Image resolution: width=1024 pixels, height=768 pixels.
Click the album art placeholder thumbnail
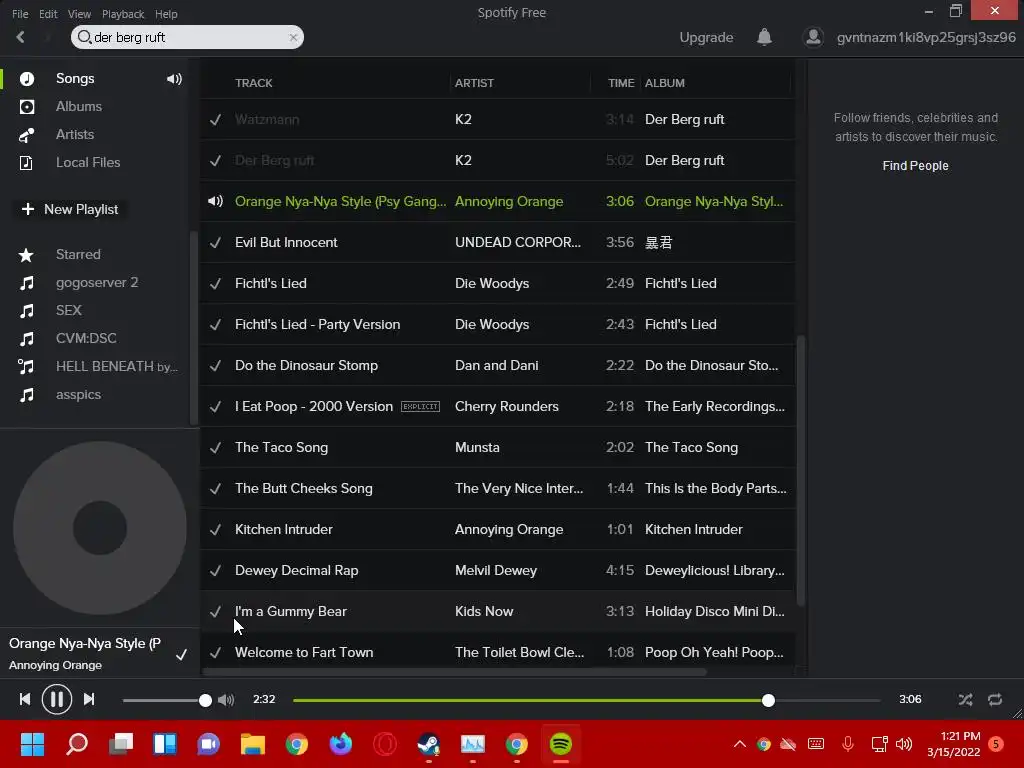pyautogui.click(x=99, y=528)
